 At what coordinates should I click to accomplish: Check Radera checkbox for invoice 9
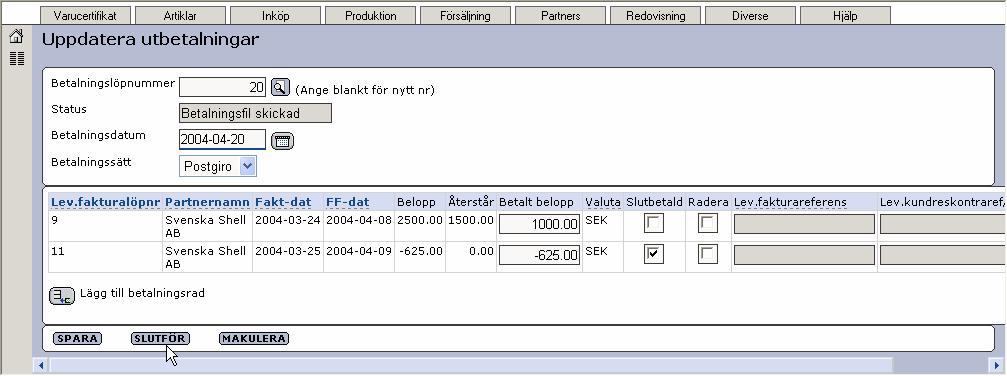click(x=708, y=224)
